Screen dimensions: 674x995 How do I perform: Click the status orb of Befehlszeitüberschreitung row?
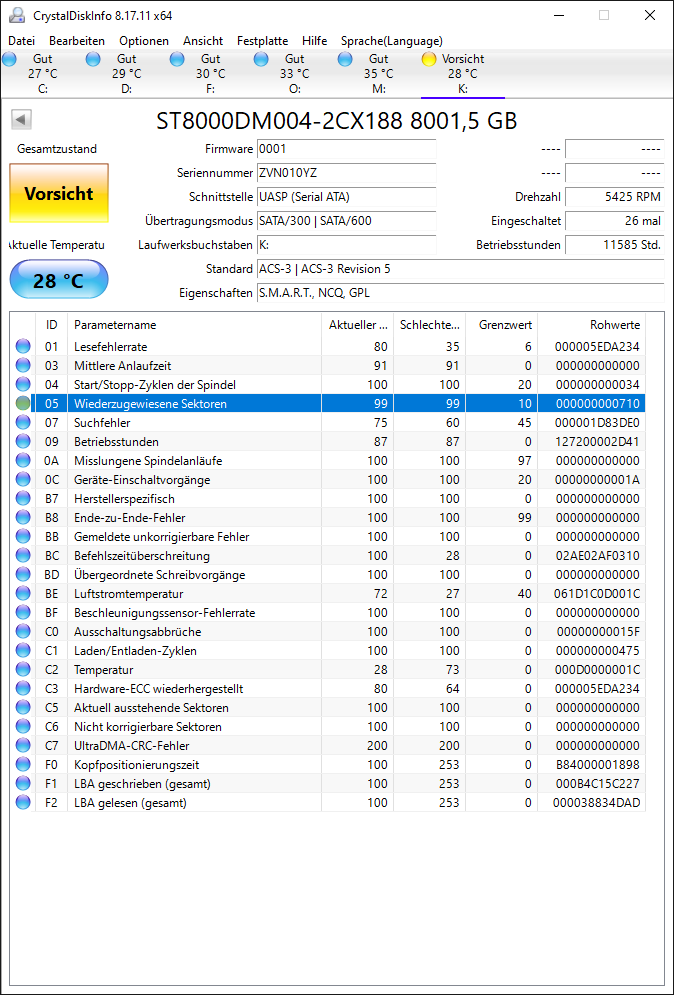click(23, 555)
